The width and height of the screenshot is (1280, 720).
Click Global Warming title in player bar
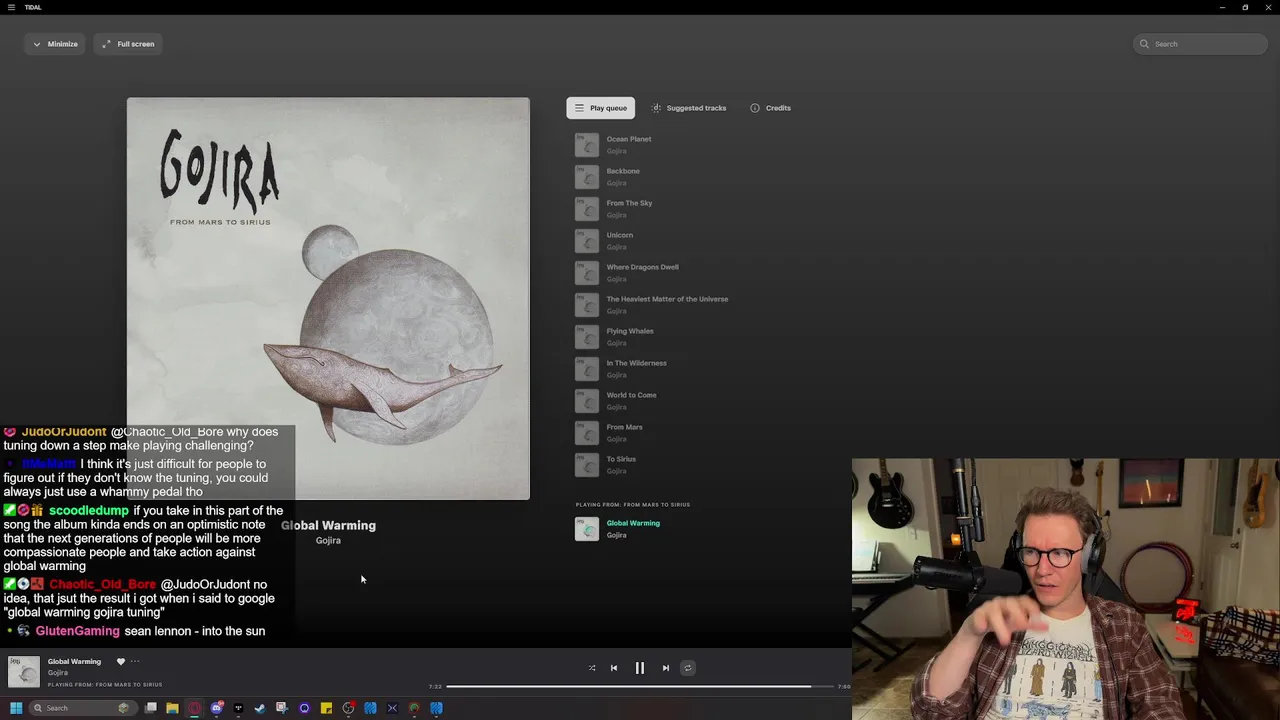pos(74,661)
